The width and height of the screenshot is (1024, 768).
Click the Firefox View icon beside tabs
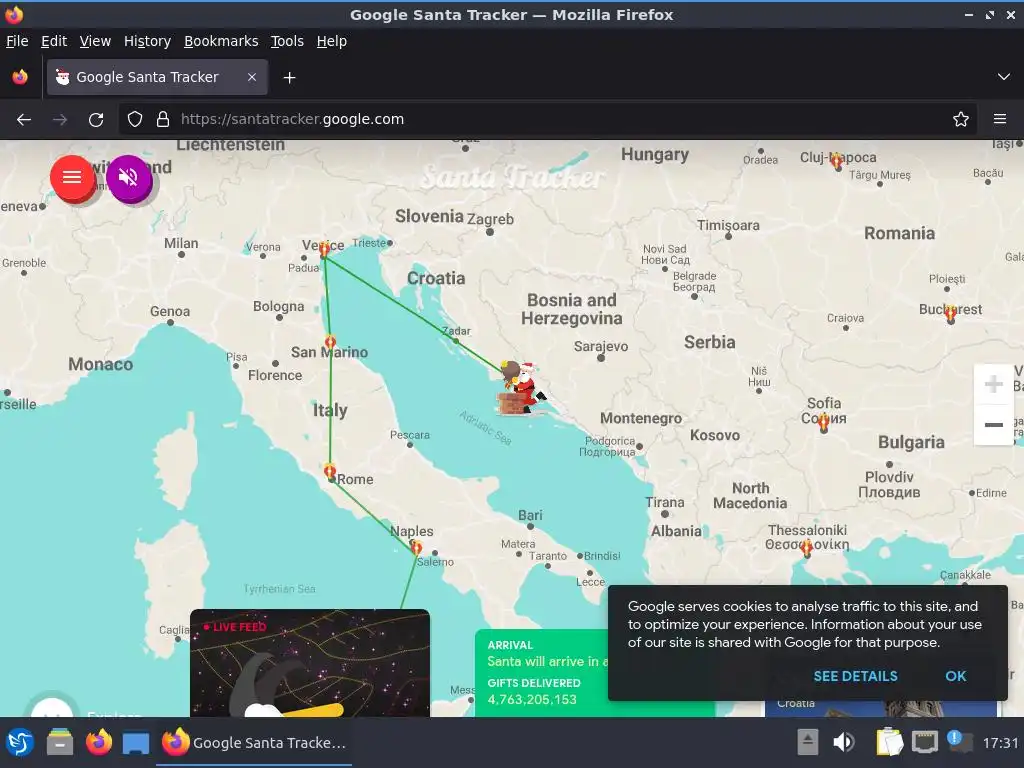click(20, 77)
